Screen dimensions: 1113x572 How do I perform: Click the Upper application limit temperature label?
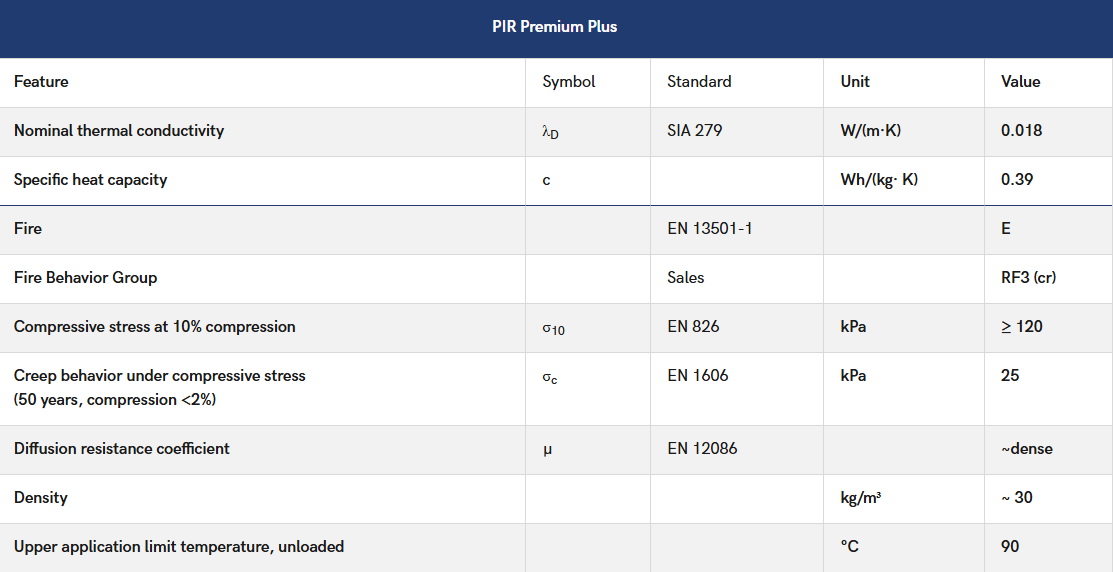point(179,546)
